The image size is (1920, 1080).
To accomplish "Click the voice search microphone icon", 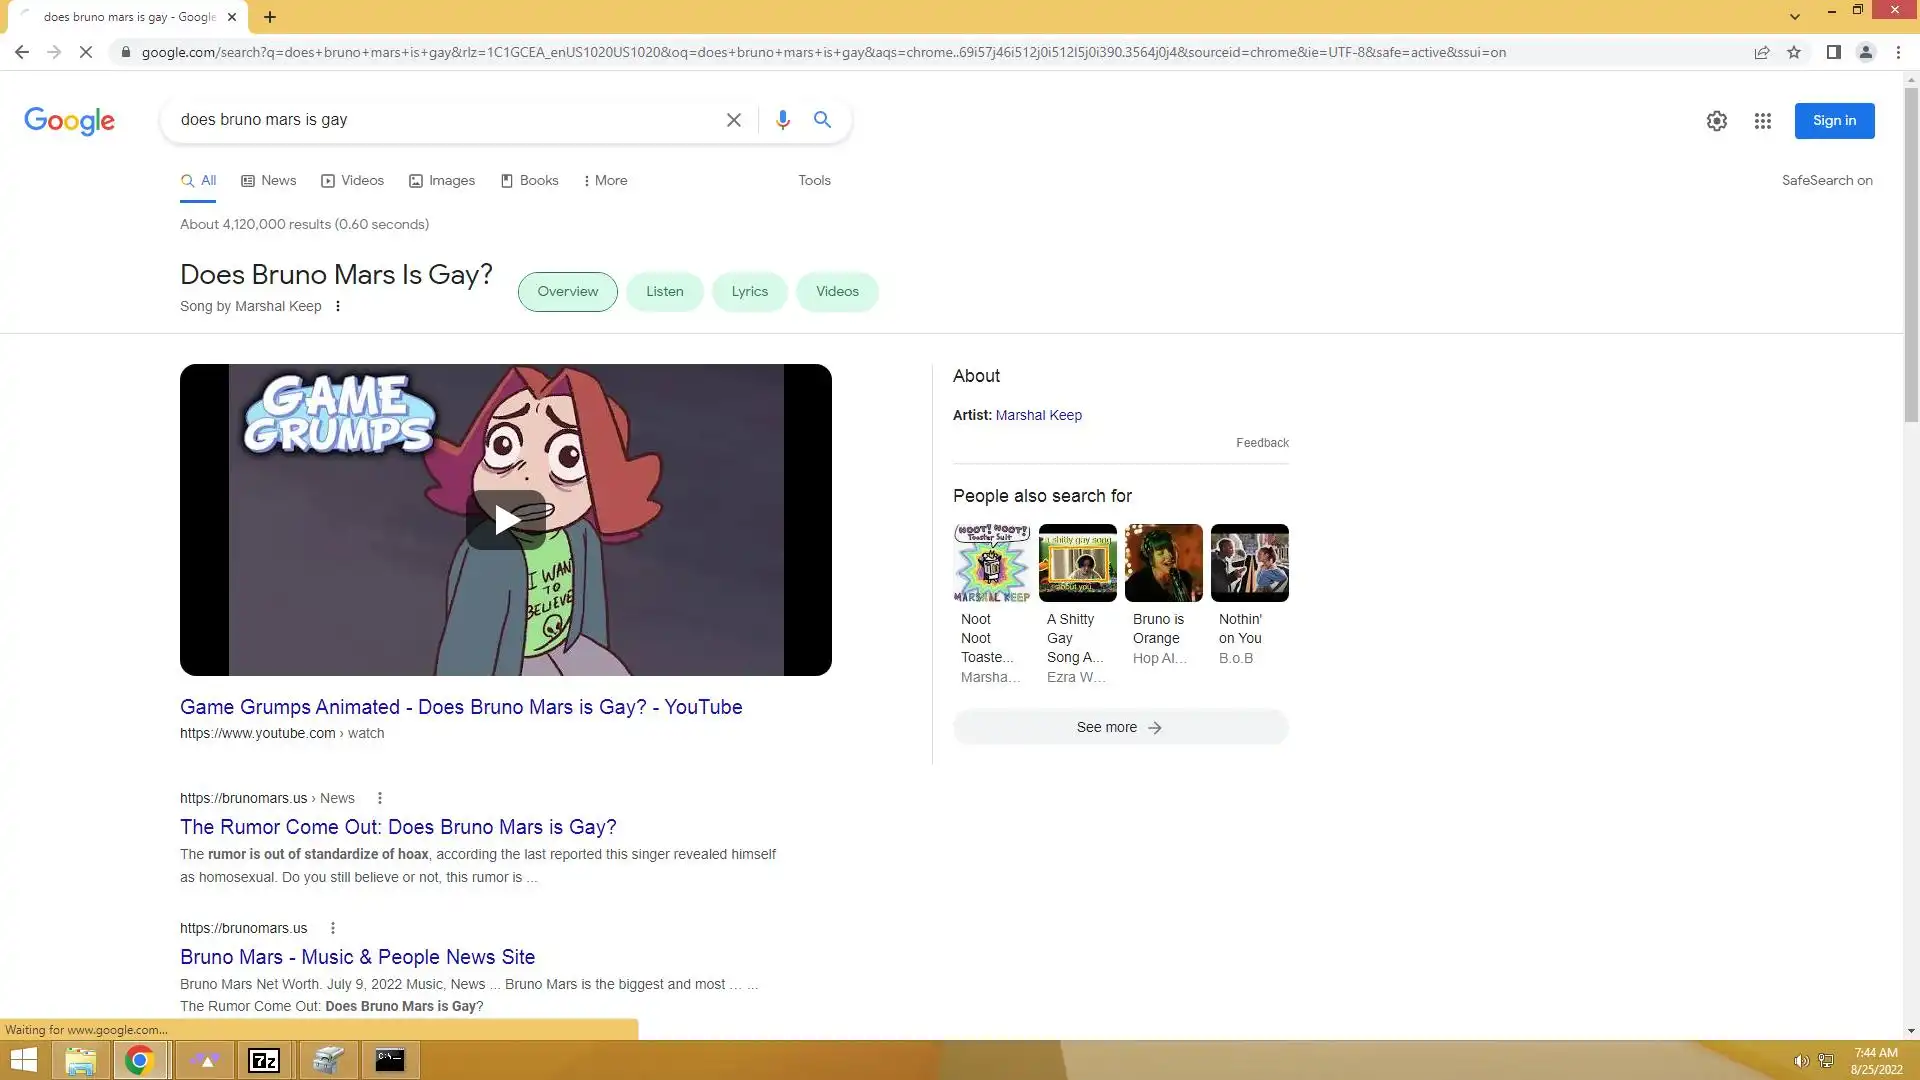I will (782, 120).
